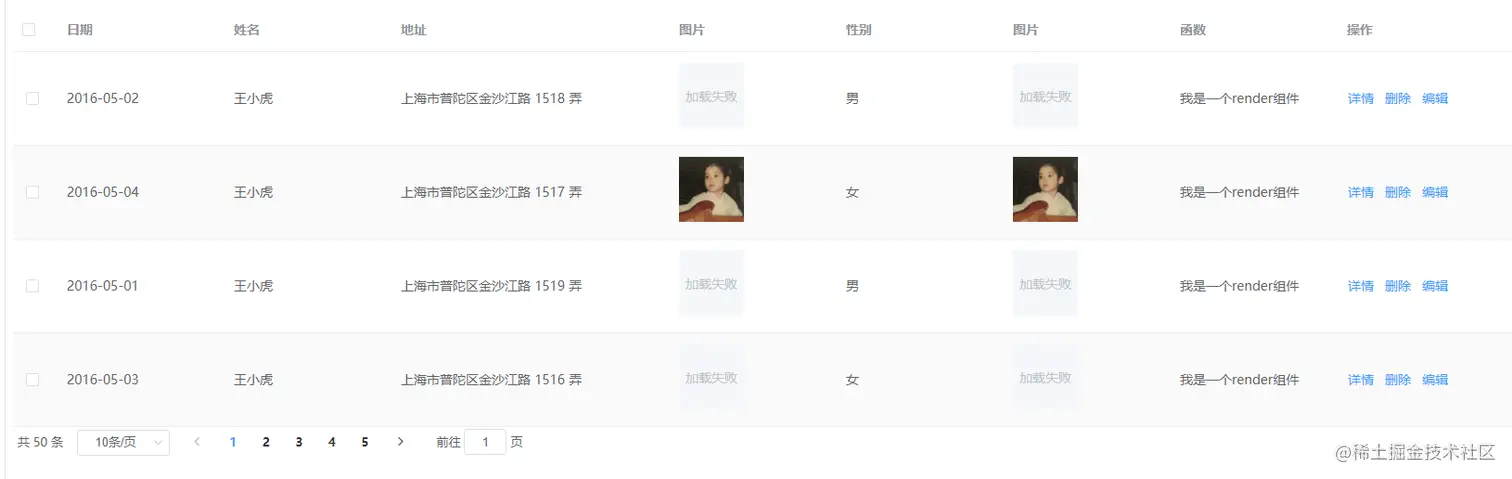
Task: Click the 日期 column header
Action: (80, 30)
